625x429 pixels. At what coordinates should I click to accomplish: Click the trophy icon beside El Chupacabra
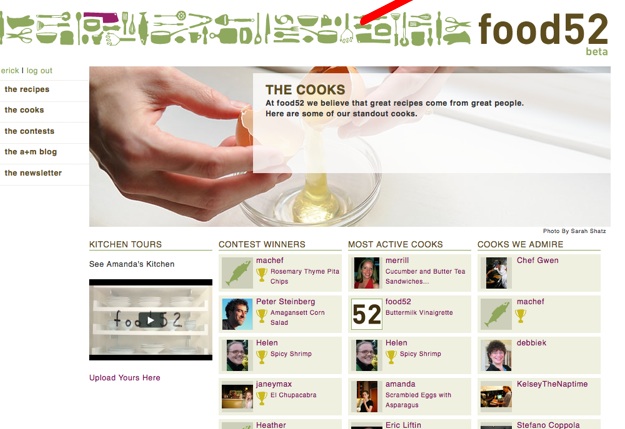click(261, 398)
